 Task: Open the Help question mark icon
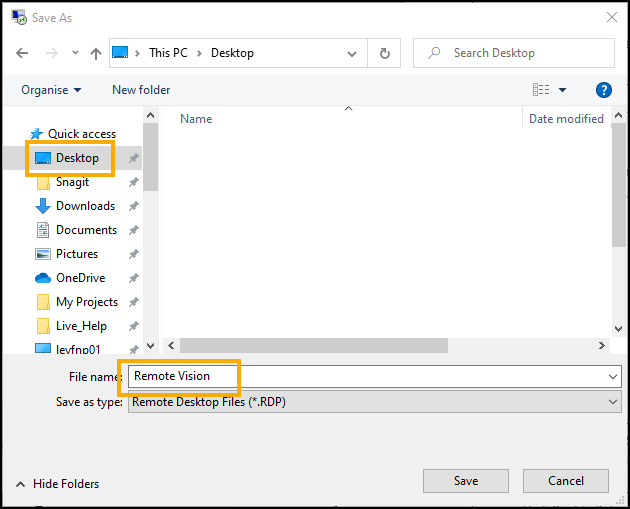click(603, 90)
